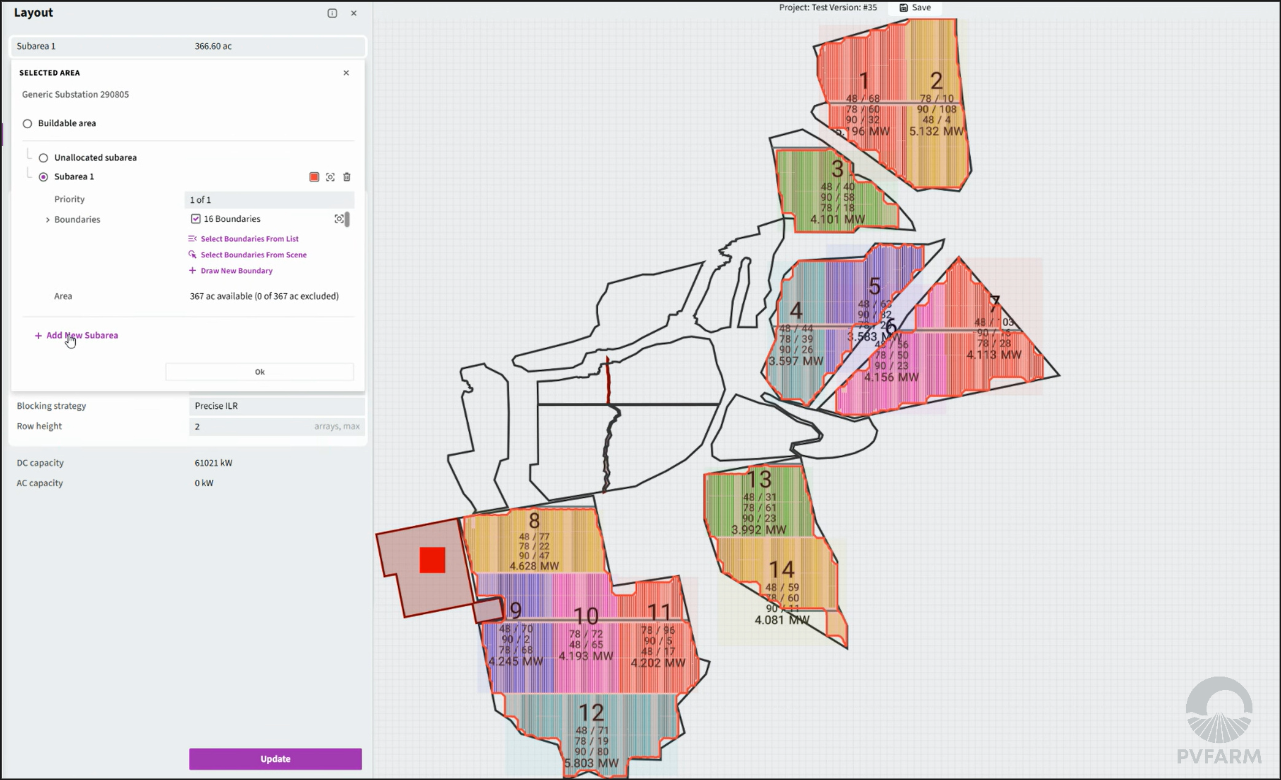This screenshot has width=1281, height=780.
Task: Focus view on Subarea 1 icon
Action: (330, 177)
